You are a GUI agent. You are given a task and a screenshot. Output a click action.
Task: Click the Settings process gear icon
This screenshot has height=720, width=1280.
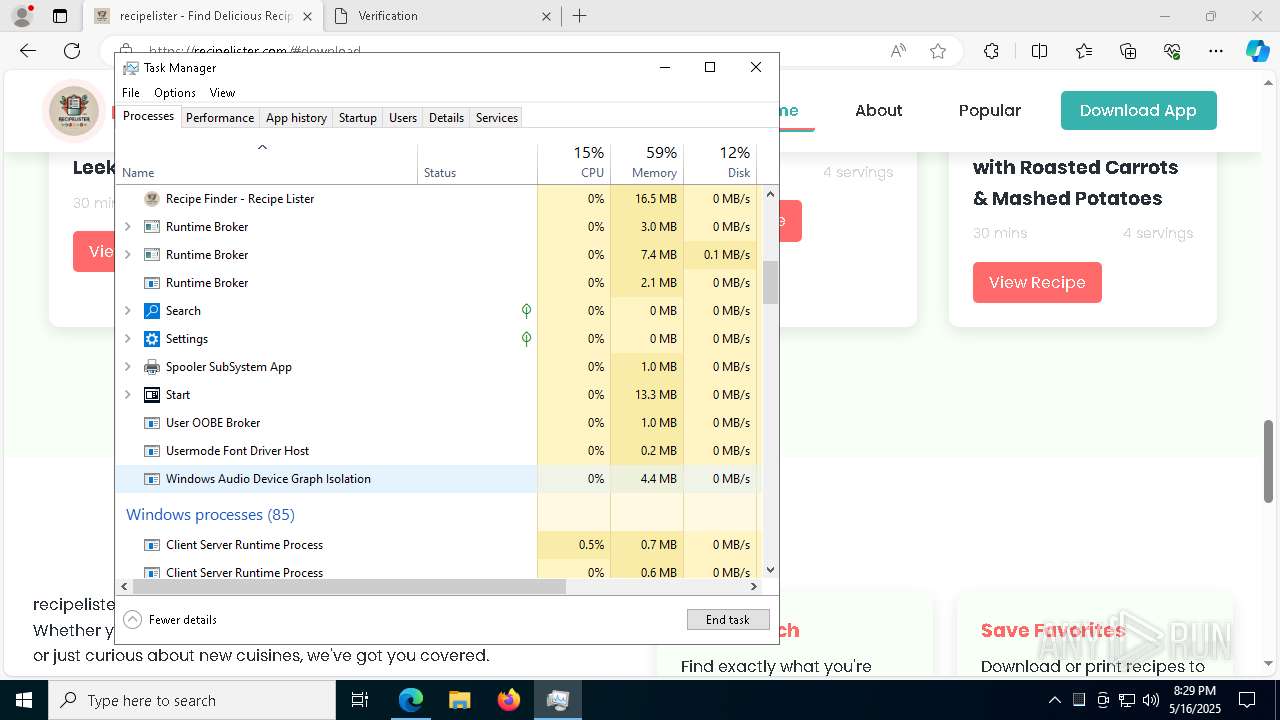coord(152,339)
